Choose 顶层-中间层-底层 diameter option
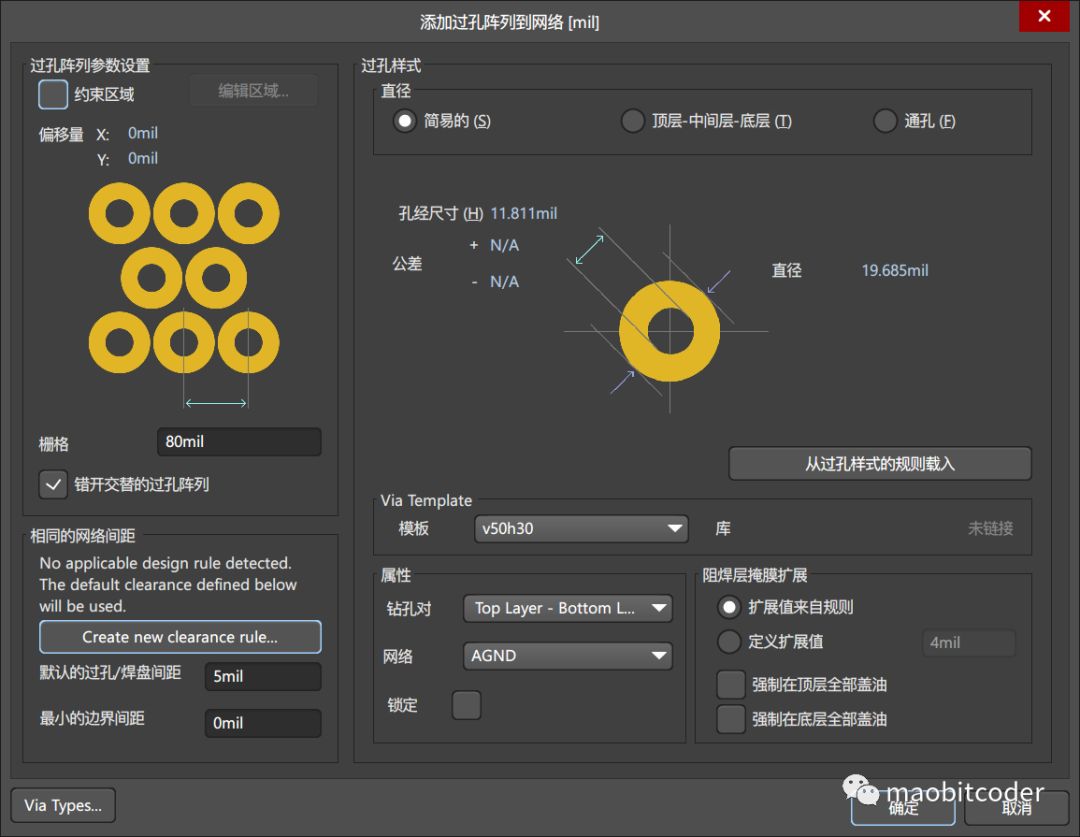1080x837 pixels. 633,121
